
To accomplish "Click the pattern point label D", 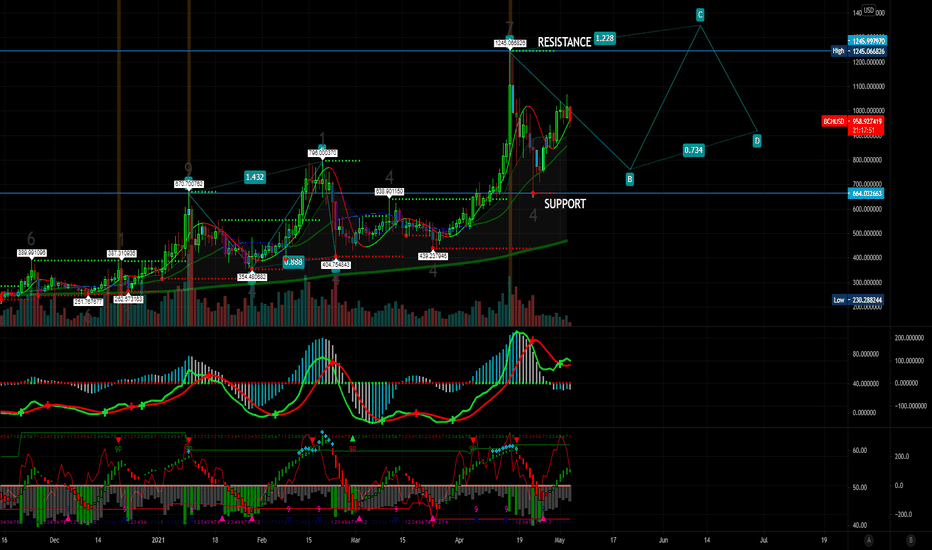I will [x=757, y=141].
